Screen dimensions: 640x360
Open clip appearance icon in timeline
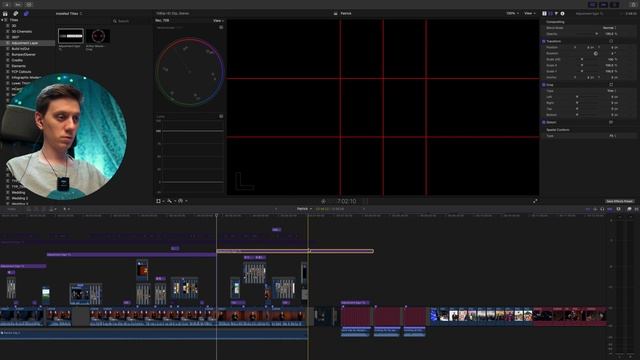[619, 209]
